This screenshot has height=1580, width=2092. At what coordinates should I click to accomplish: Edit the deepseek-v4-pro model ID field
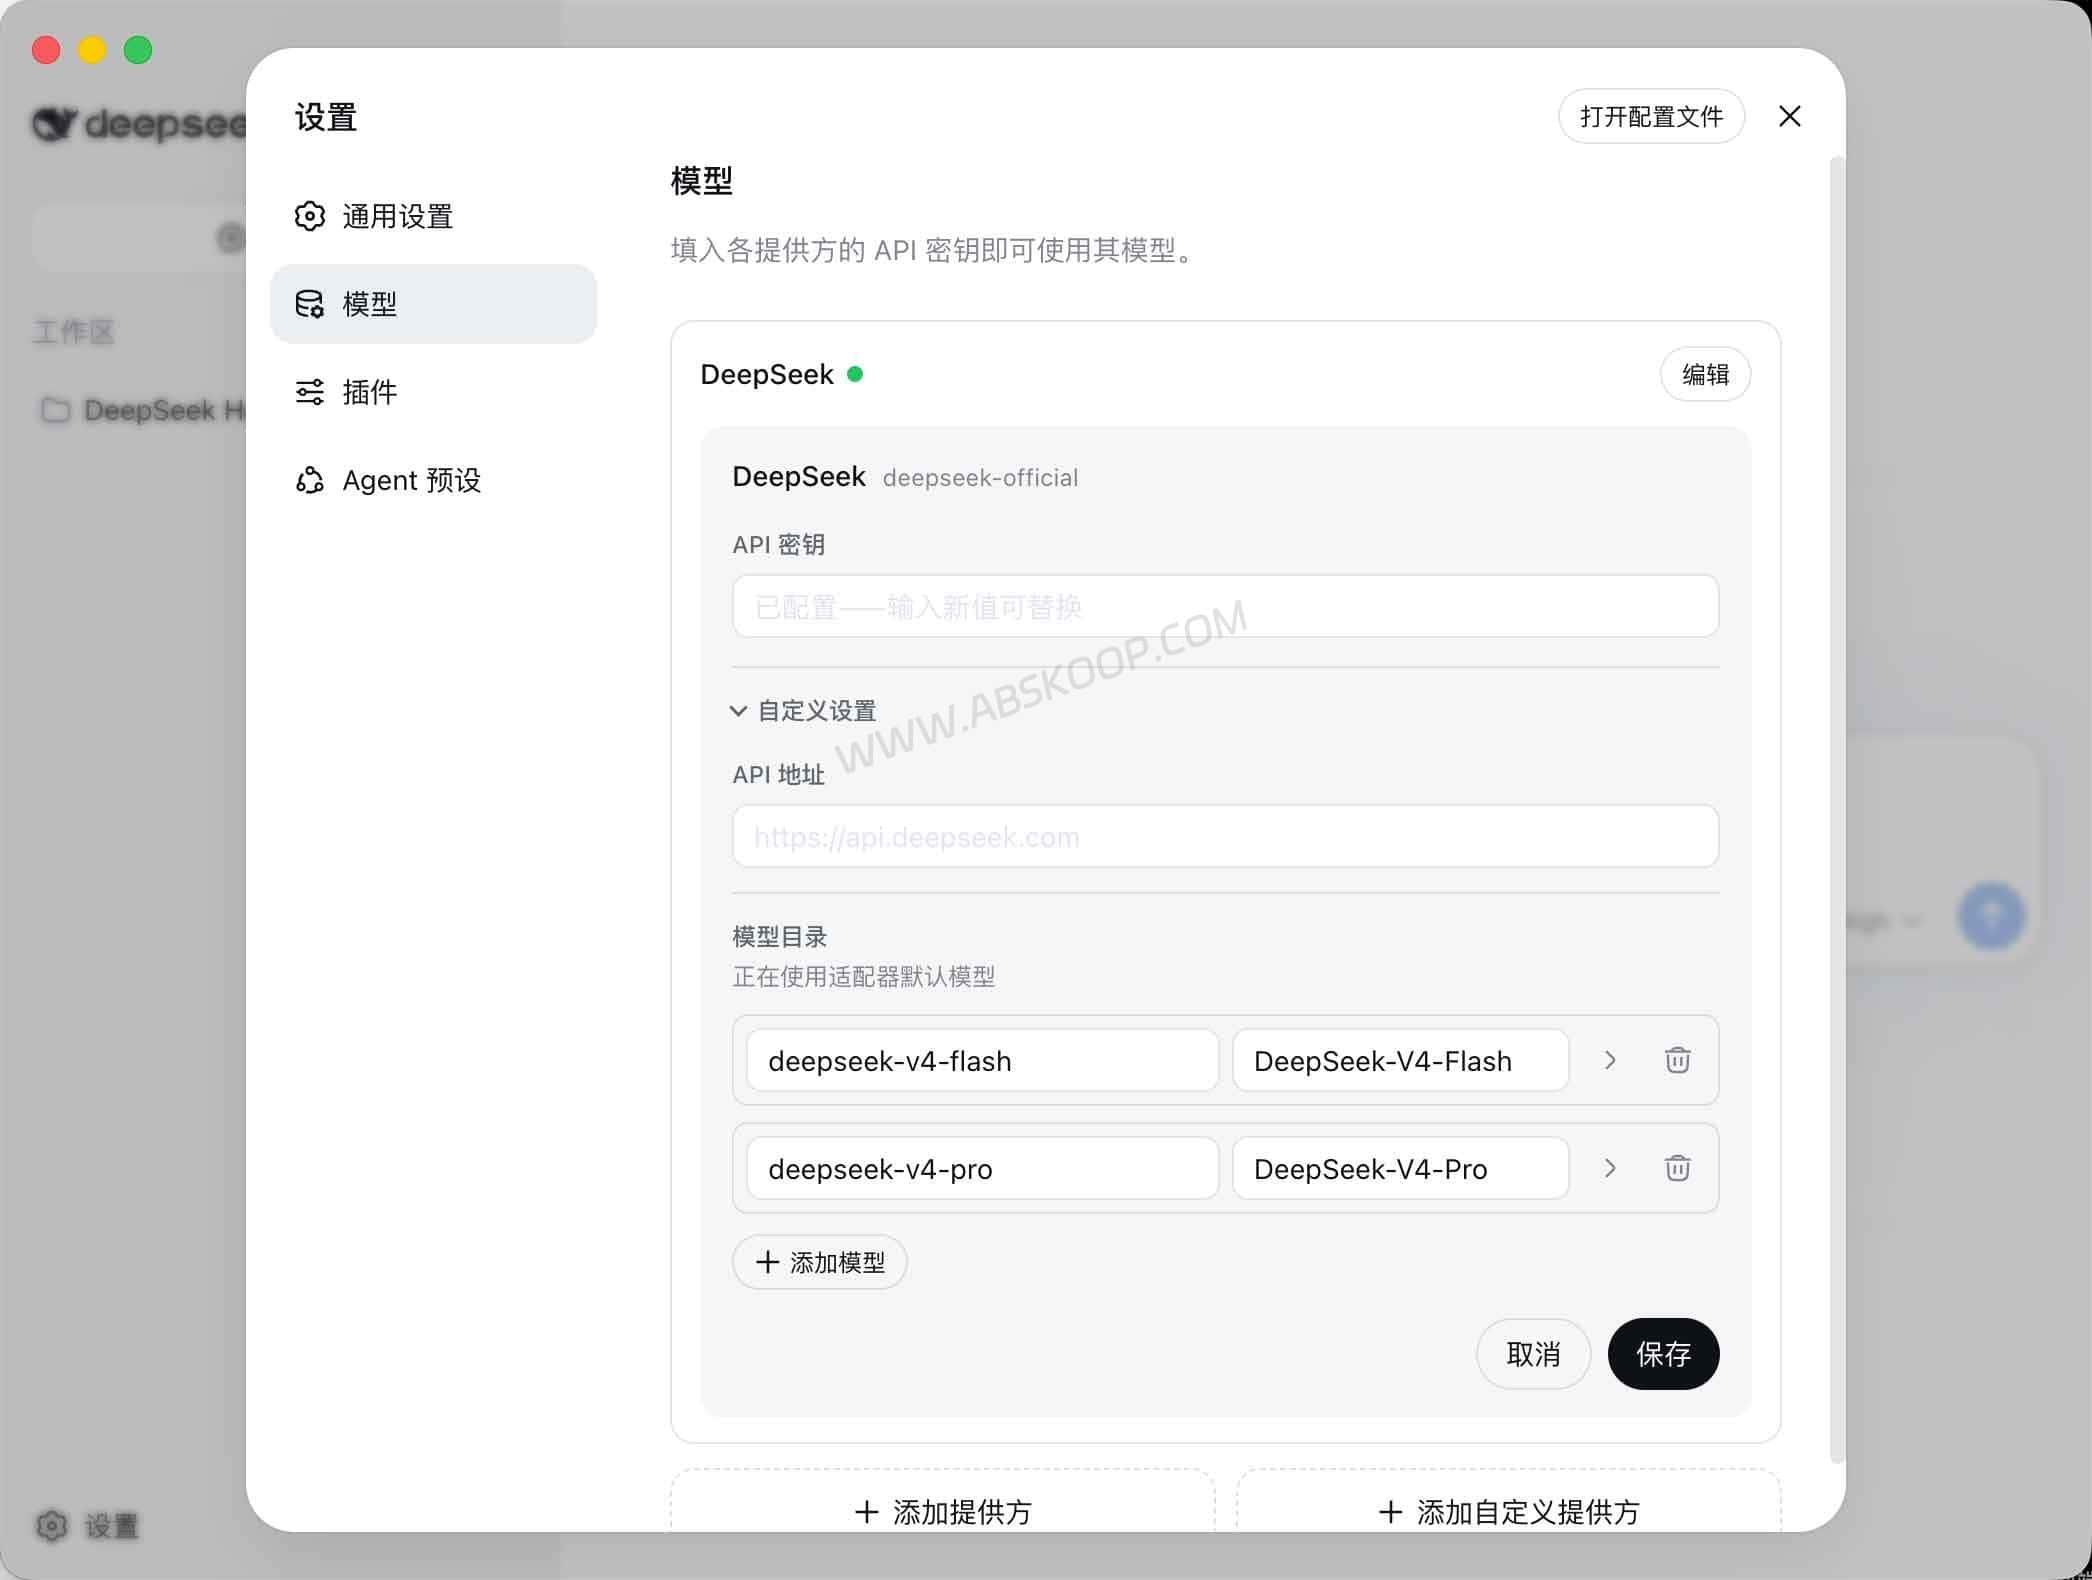coord(982,1168)
